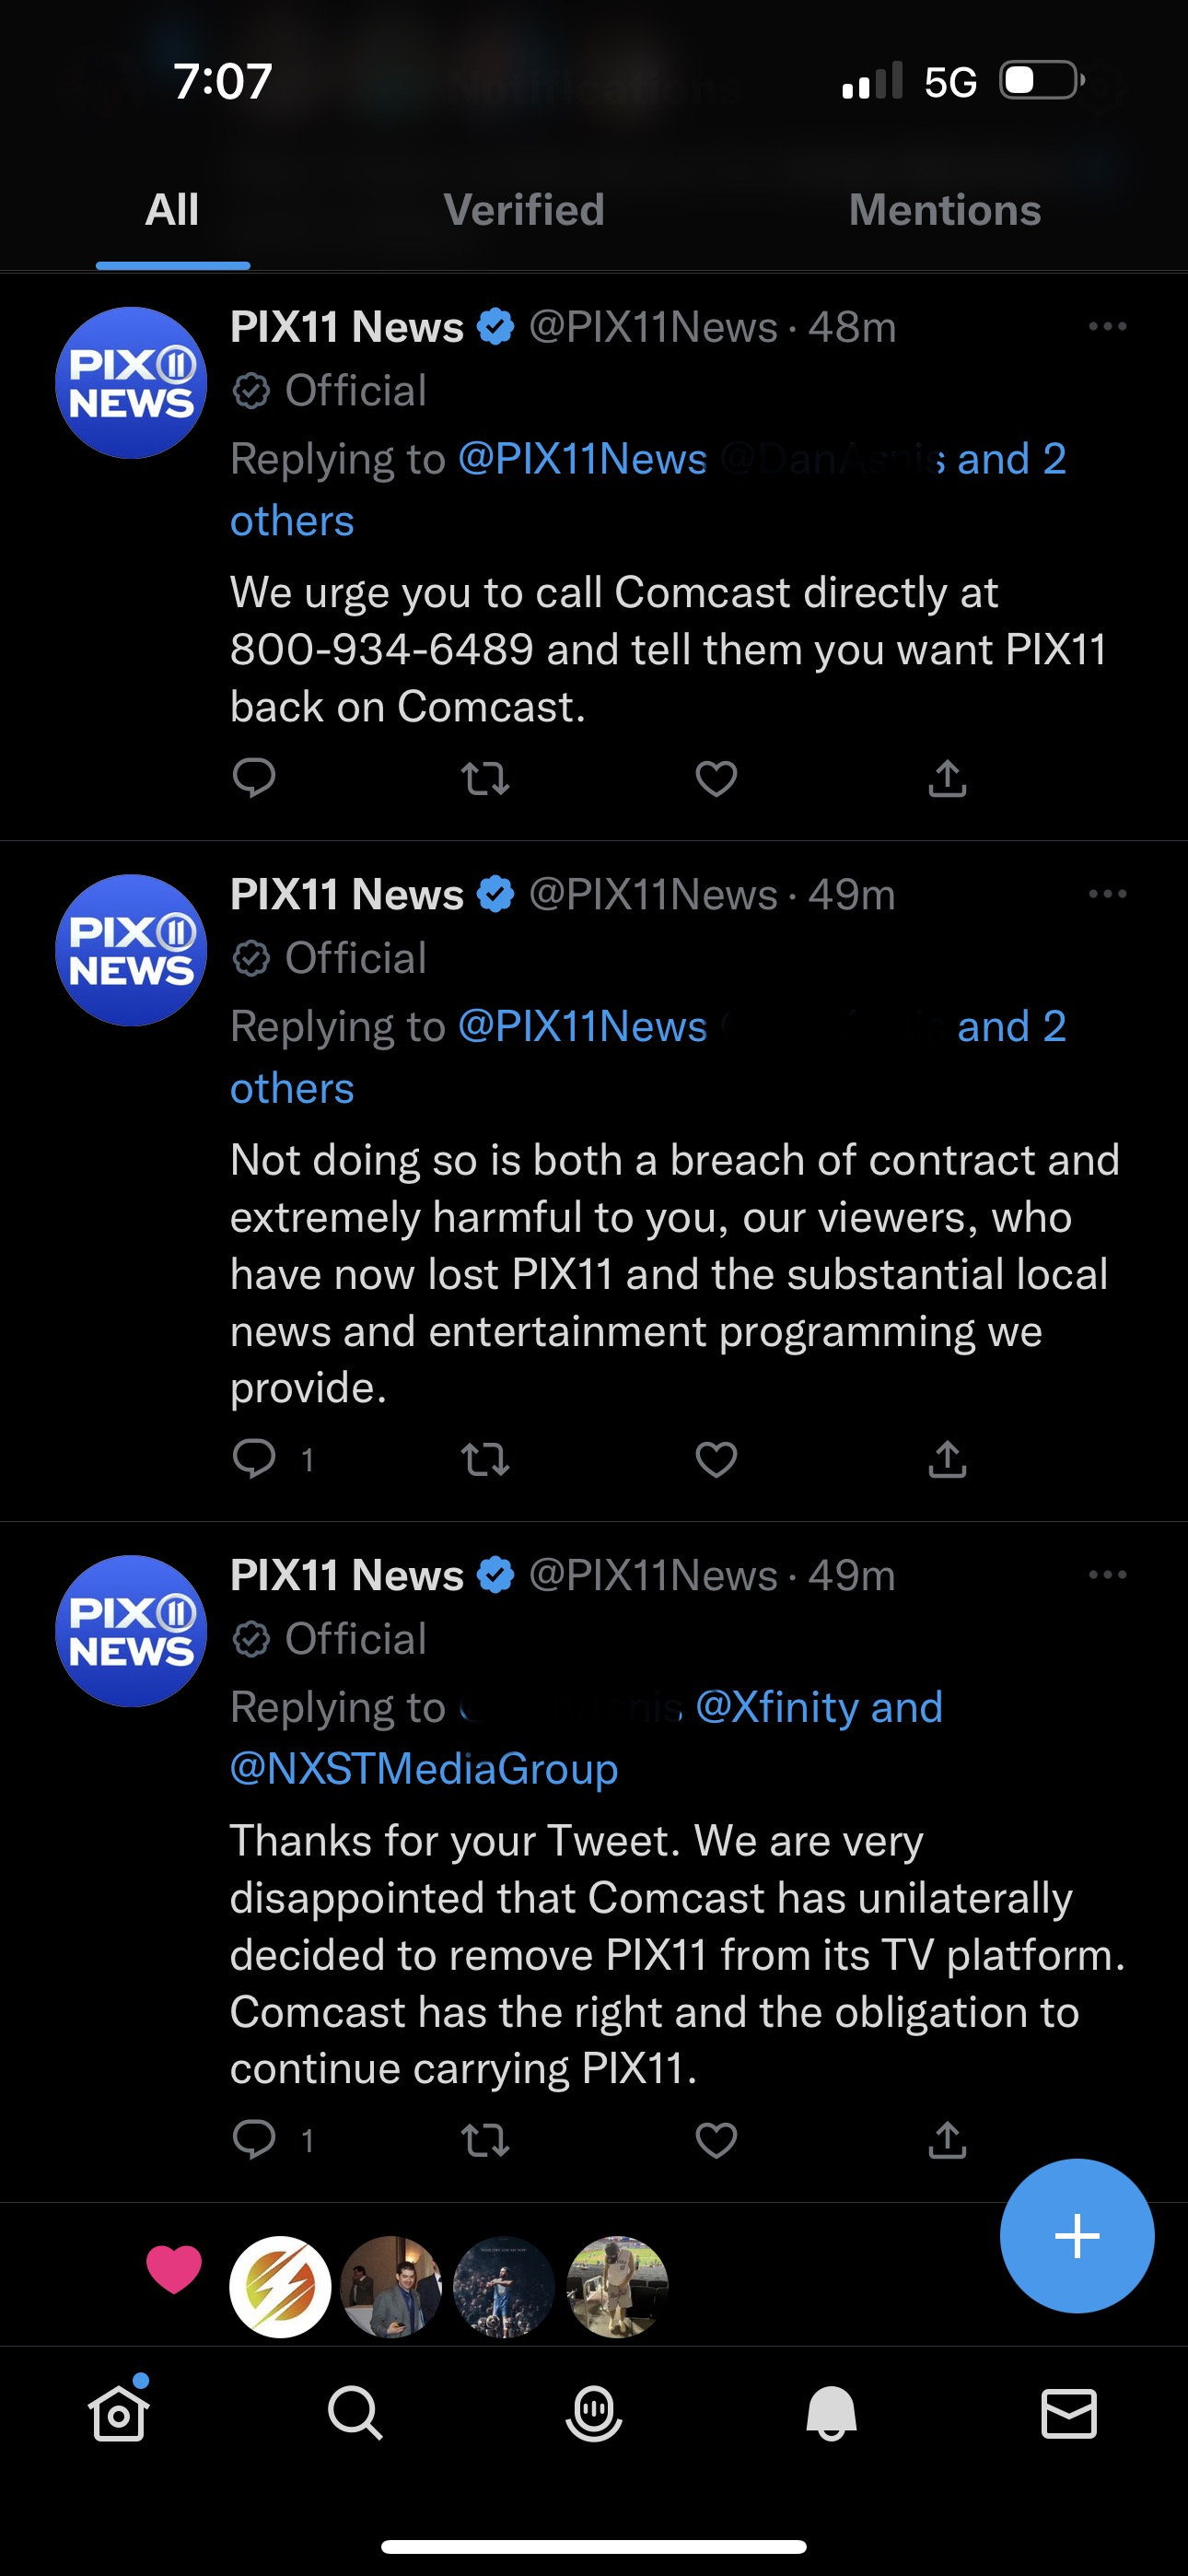Viewport: 1188px width, 2576px height.
Task: Open more options on 'Thanks for your Tweet' post
Action: [x=1107, y=1575]
